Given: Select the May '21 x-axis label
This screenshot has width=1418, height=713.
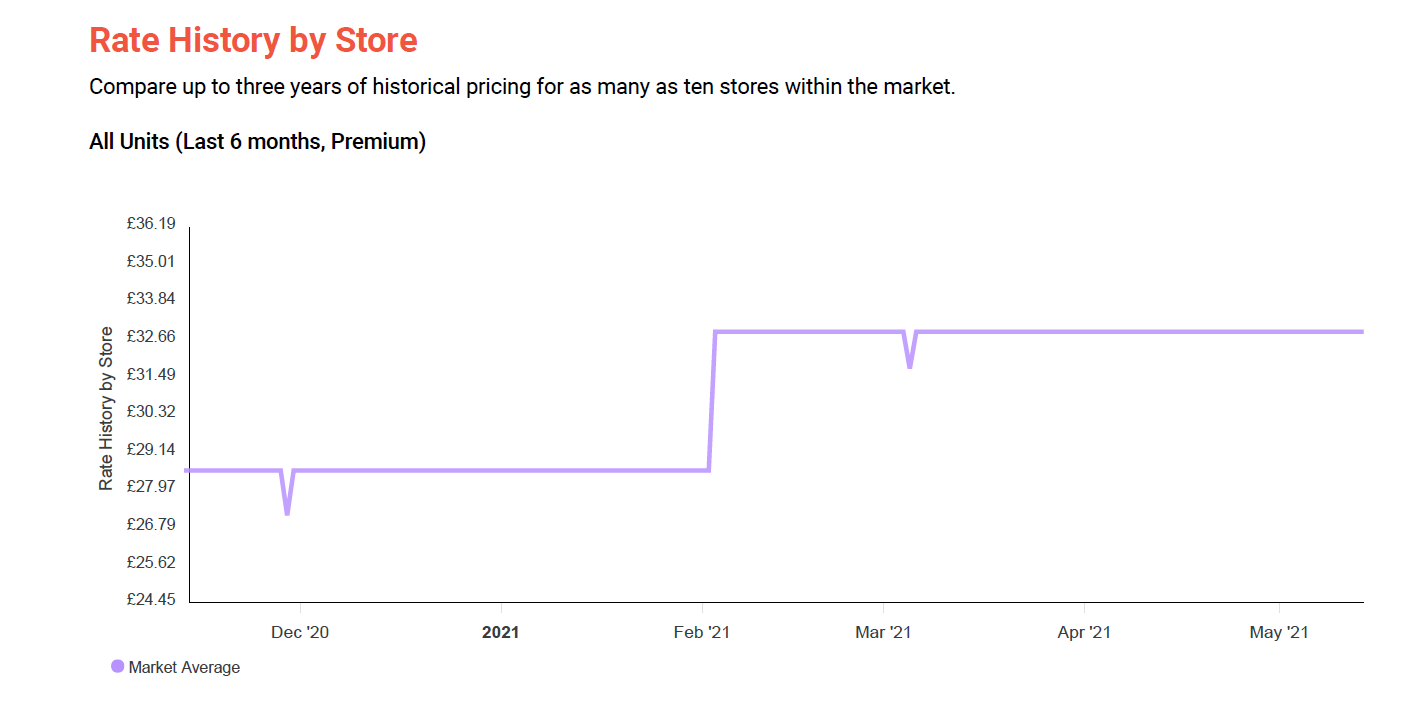Looking at the screenshot, I should [x=1280, y=633].
